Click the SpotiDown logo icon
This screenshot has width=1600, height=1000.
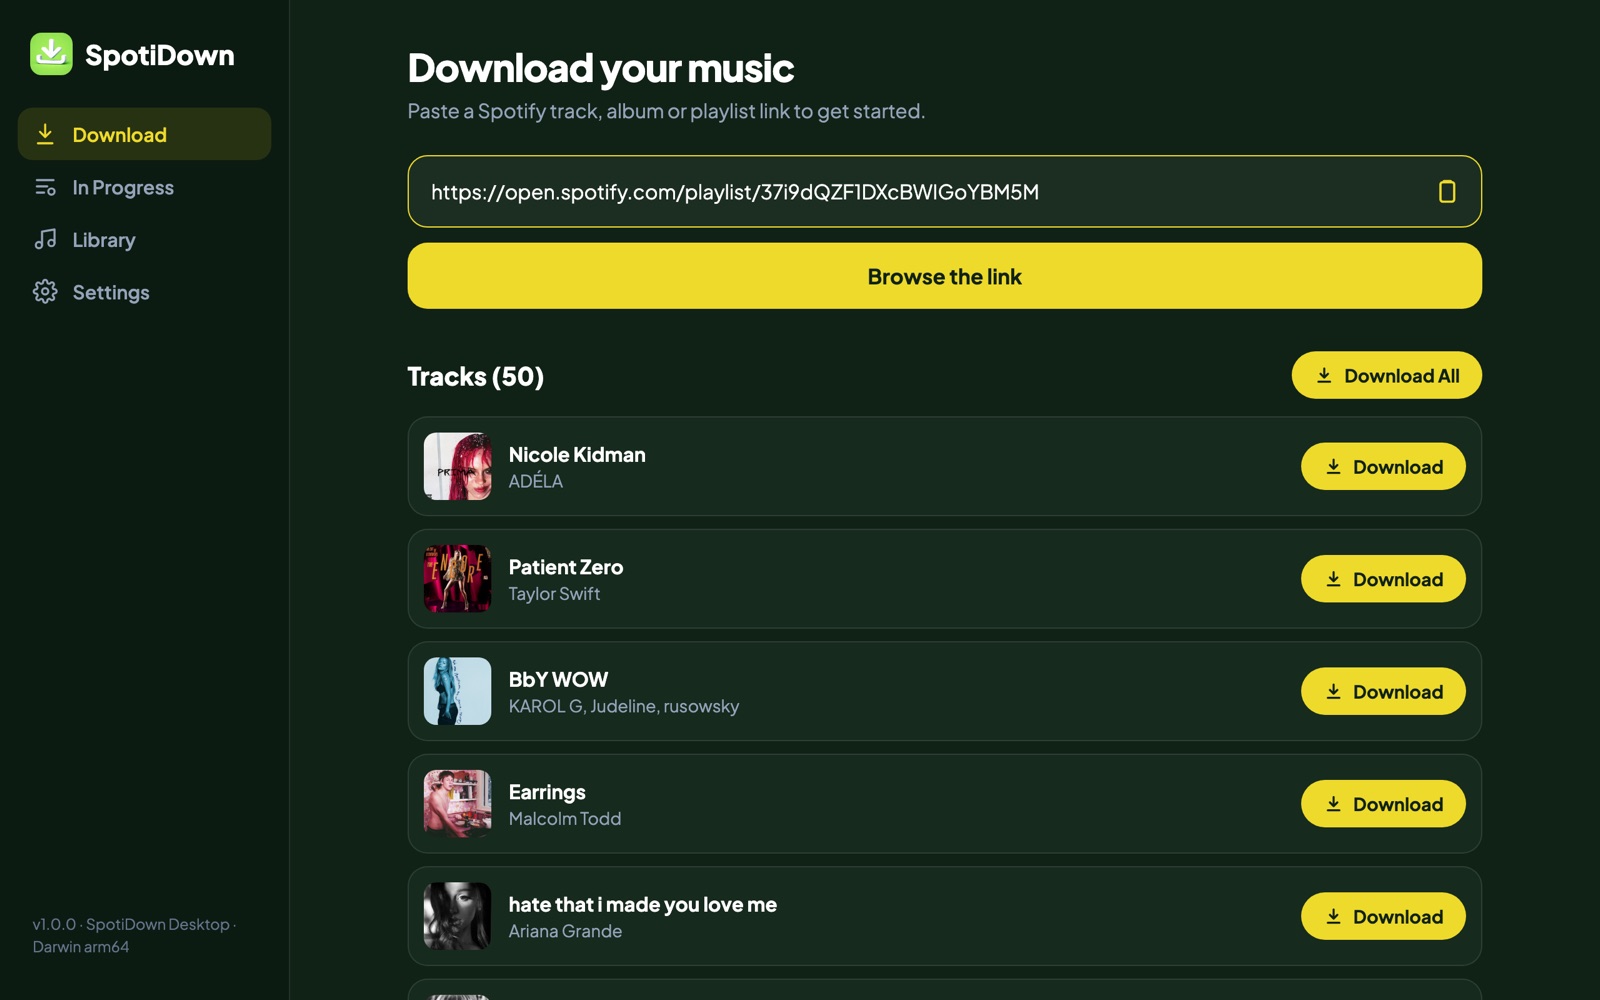51,54
